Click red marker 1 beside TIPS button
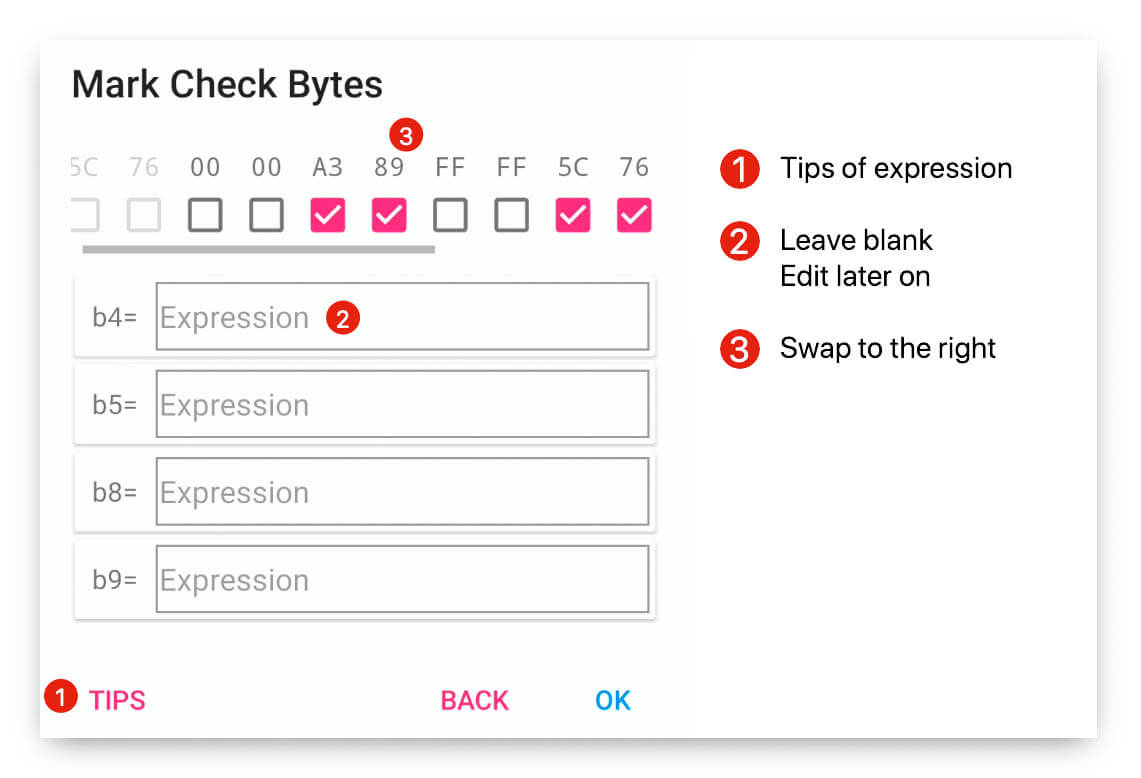Viewport: 1141px width, 778px height. pos(62,698)
